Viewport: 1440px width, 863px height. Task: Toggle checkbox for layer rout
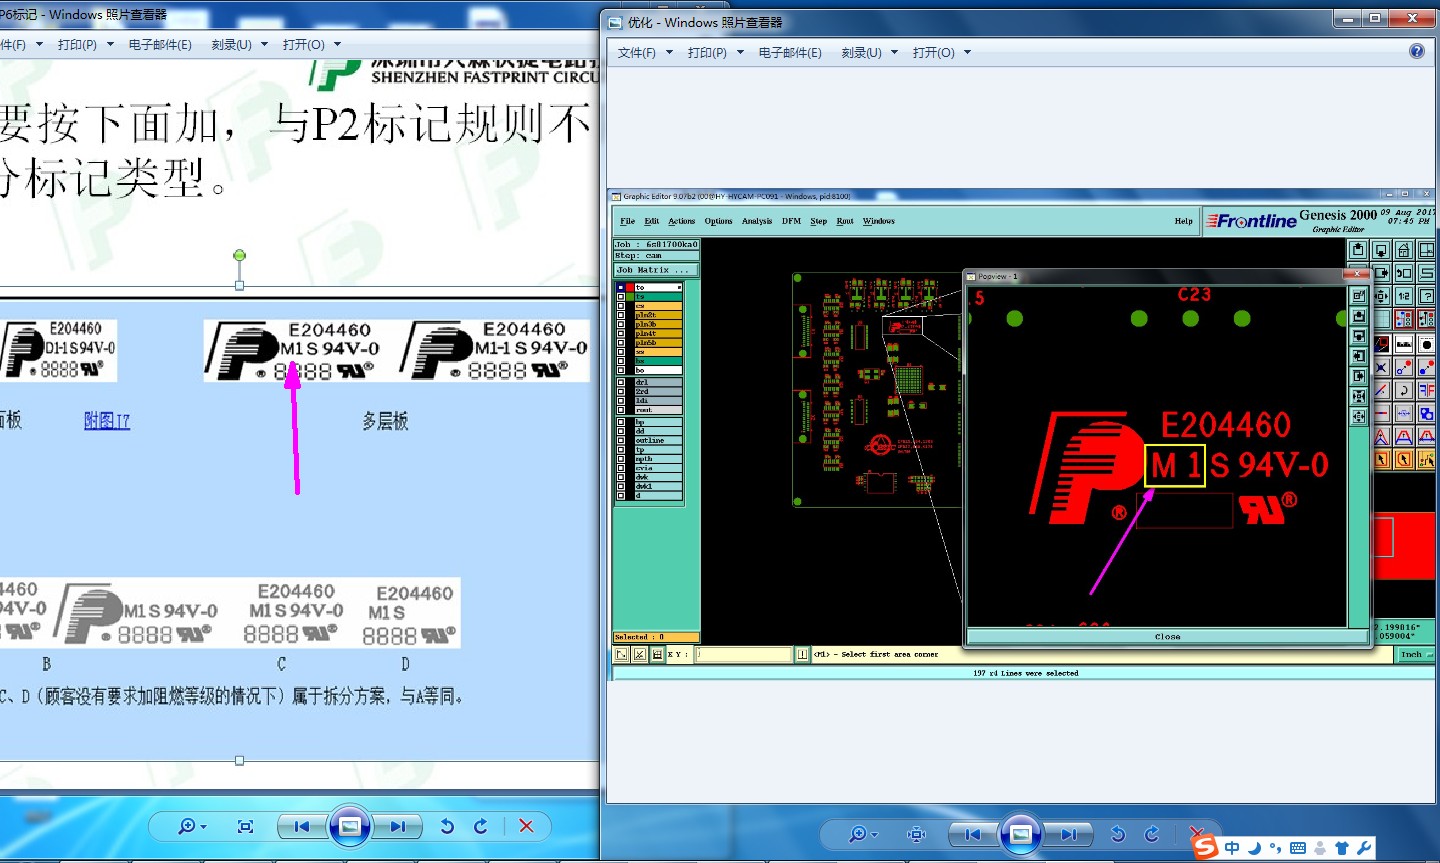tap(621, 410)
